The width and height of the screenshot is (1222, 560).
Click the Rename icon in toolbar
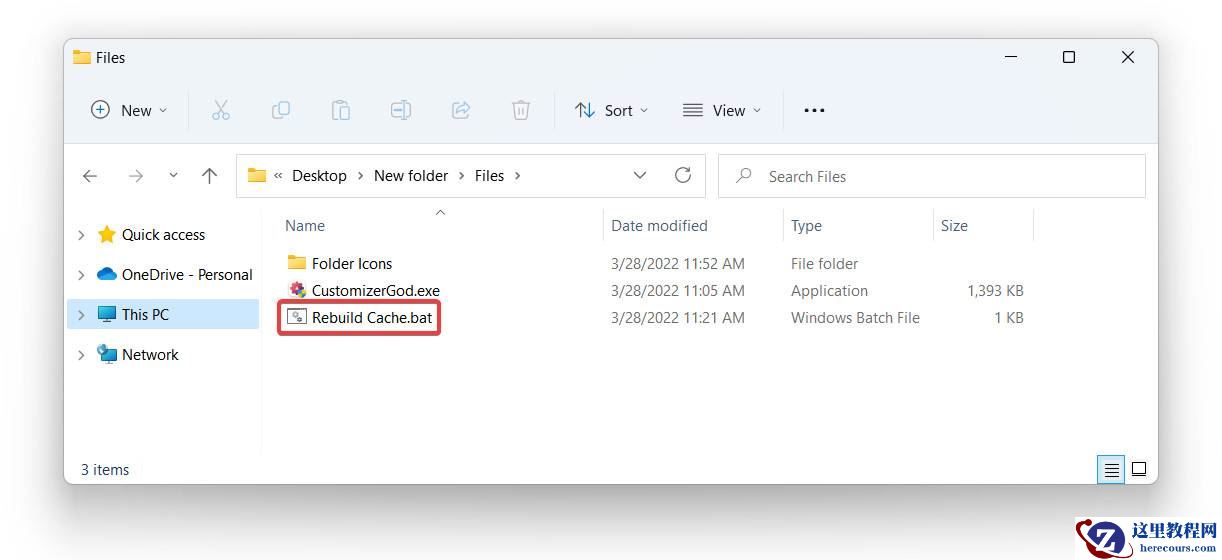coord(401,110)
